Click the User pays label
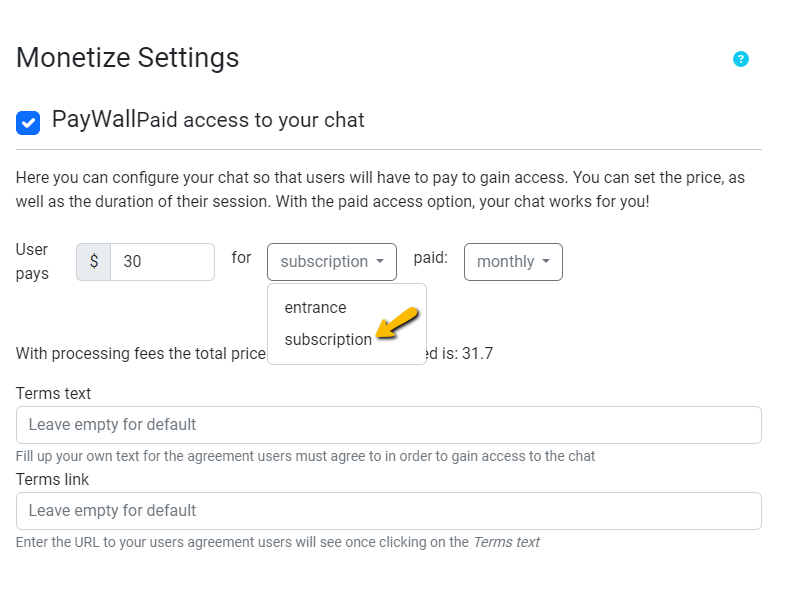The image size is (799, 599). (32, 261)
